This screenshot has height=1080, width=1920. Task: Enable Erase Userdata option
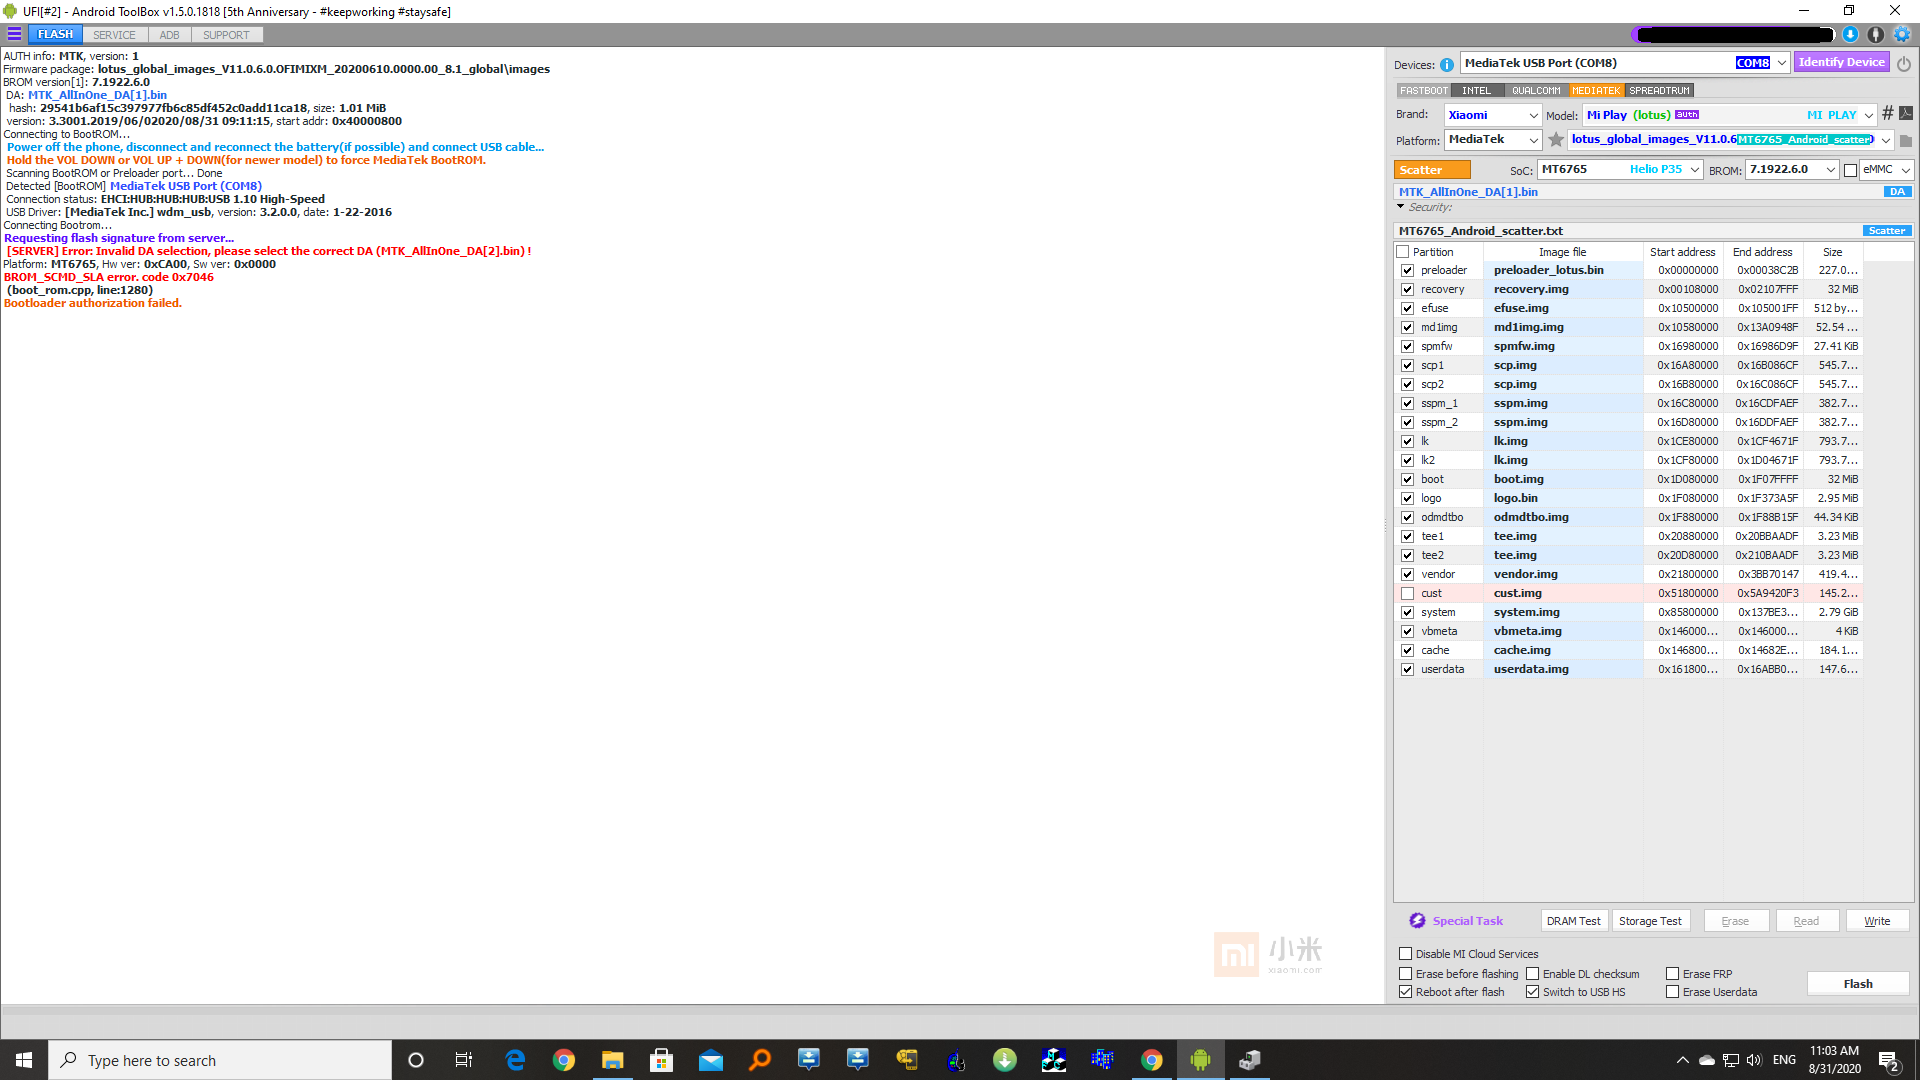click(1672, 992)
